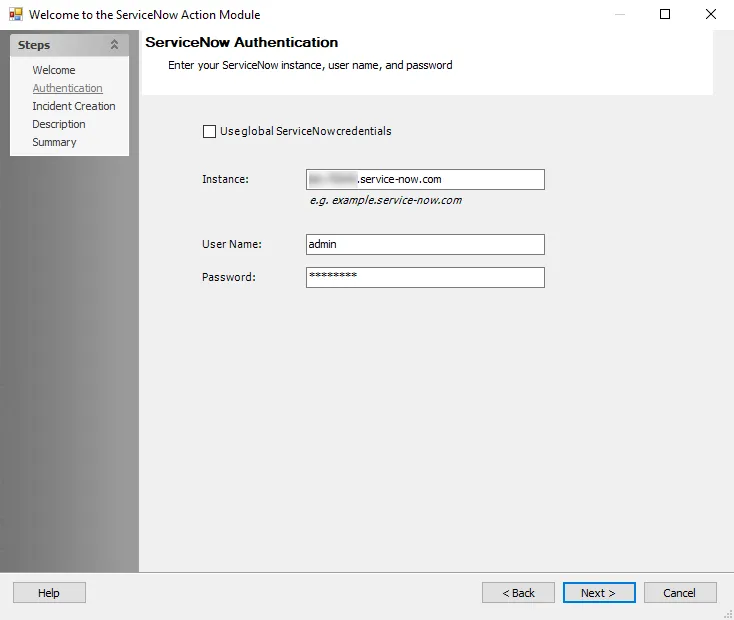Click the example.service-now.com hint text

[x=386, y=200]
